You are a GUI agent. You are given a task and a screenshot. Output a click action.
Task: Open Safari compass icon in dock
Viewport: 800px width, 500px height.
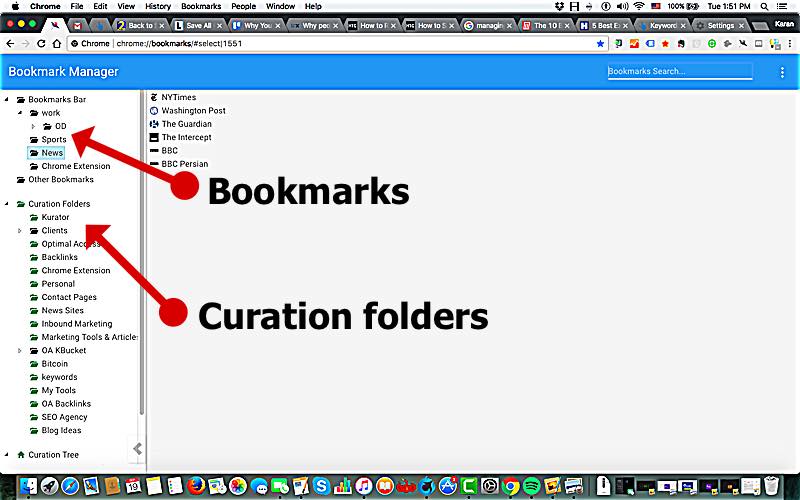(x=70, y=485)
